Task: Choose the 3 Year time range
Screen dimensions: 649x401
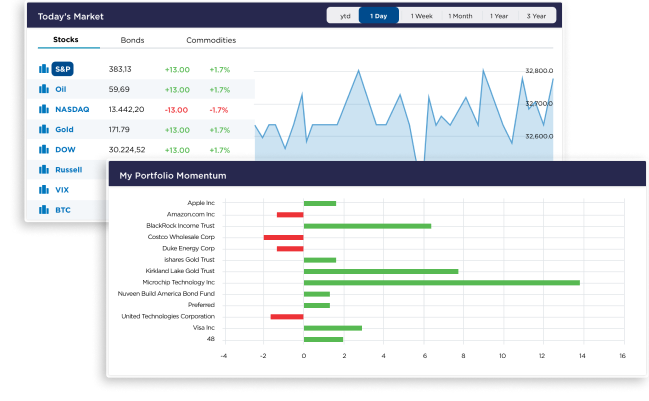Action: tap(537, 16)
